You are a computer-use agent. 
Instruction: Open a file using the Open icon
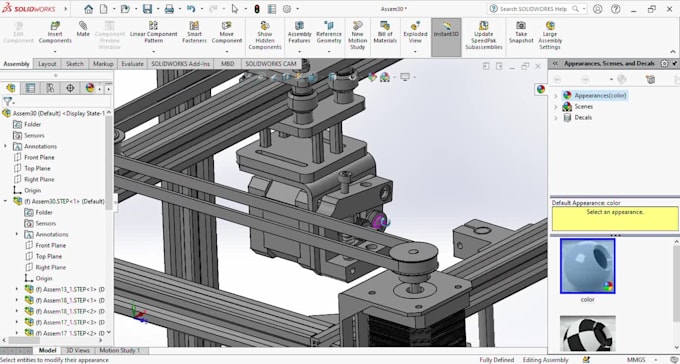pyautogui.click(x=125, y=9)
